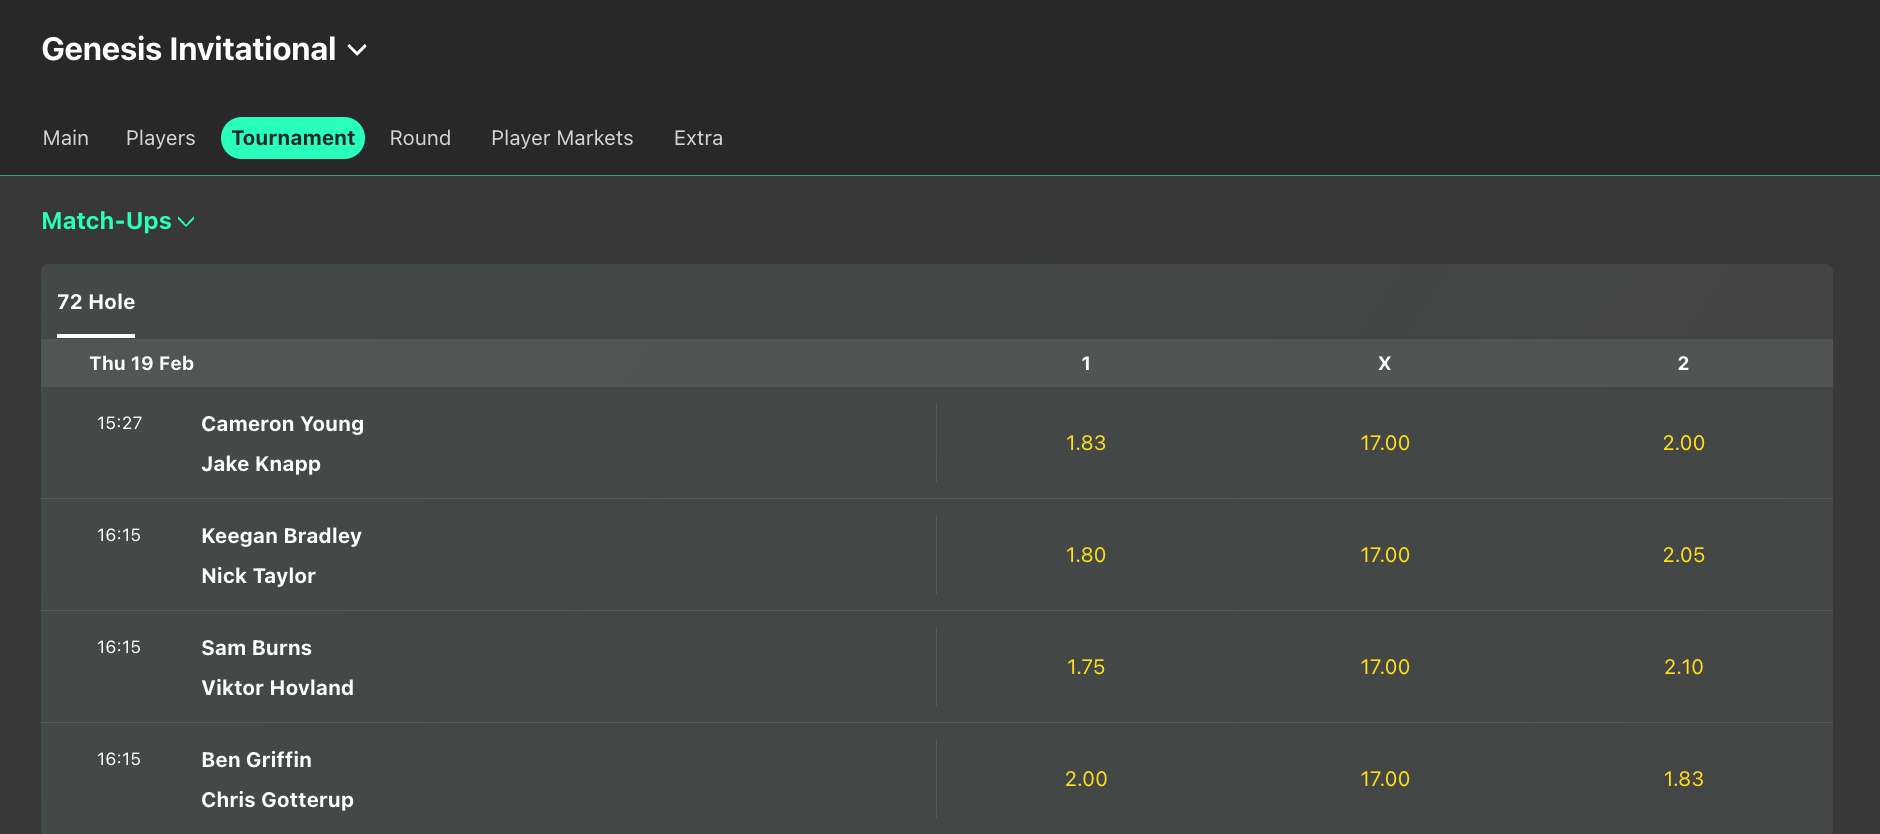Select the tie odds for Young vs Knapp
The height and width of the screenshot is (834, 1880).
[1384, 443]
